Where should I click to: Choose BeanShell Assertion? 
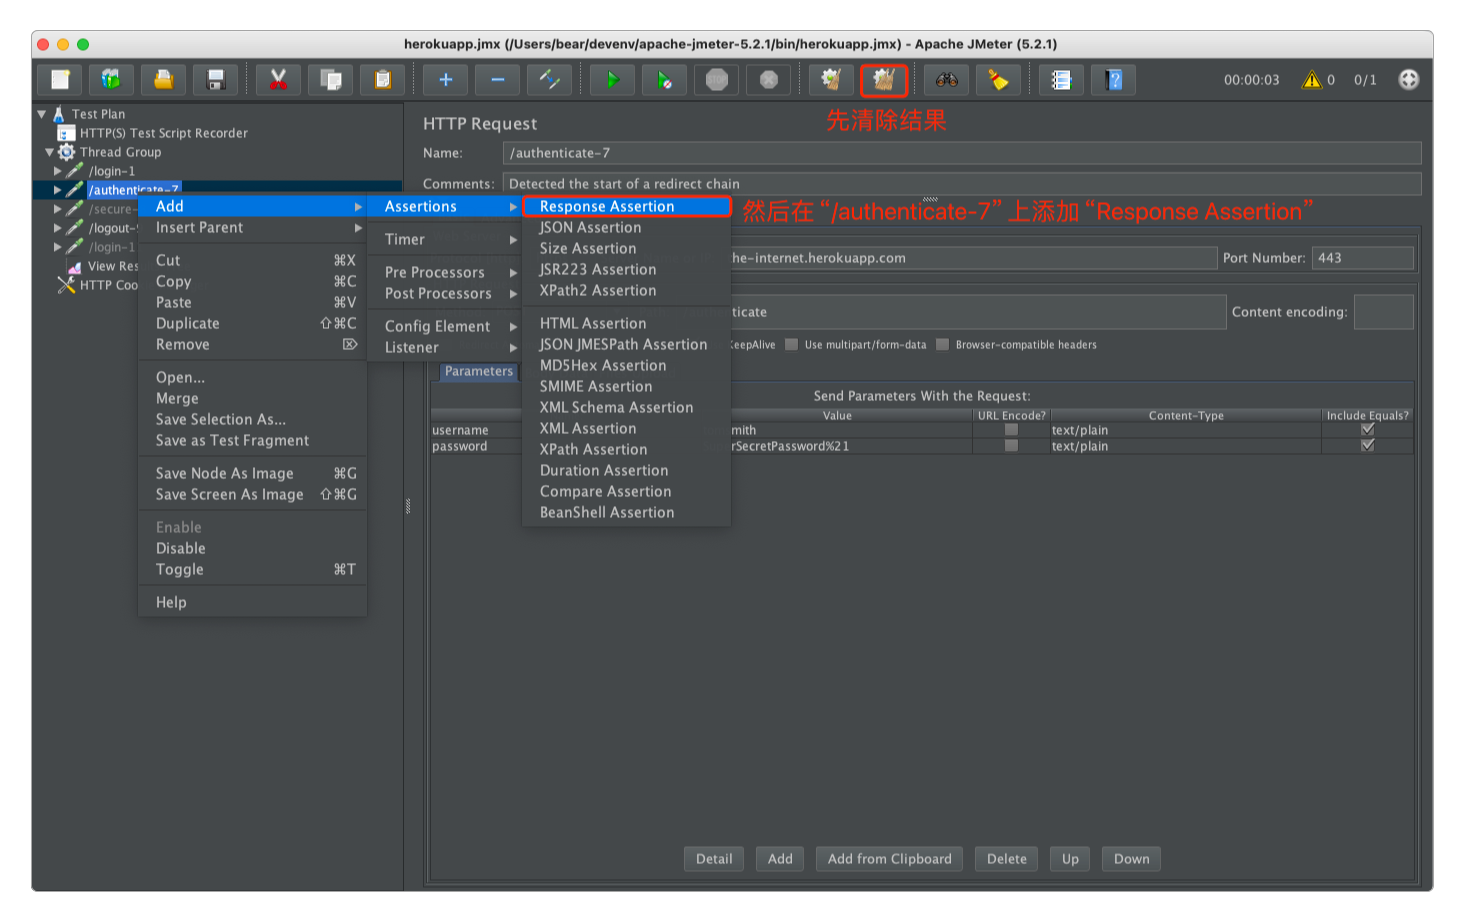click(627, 512)
